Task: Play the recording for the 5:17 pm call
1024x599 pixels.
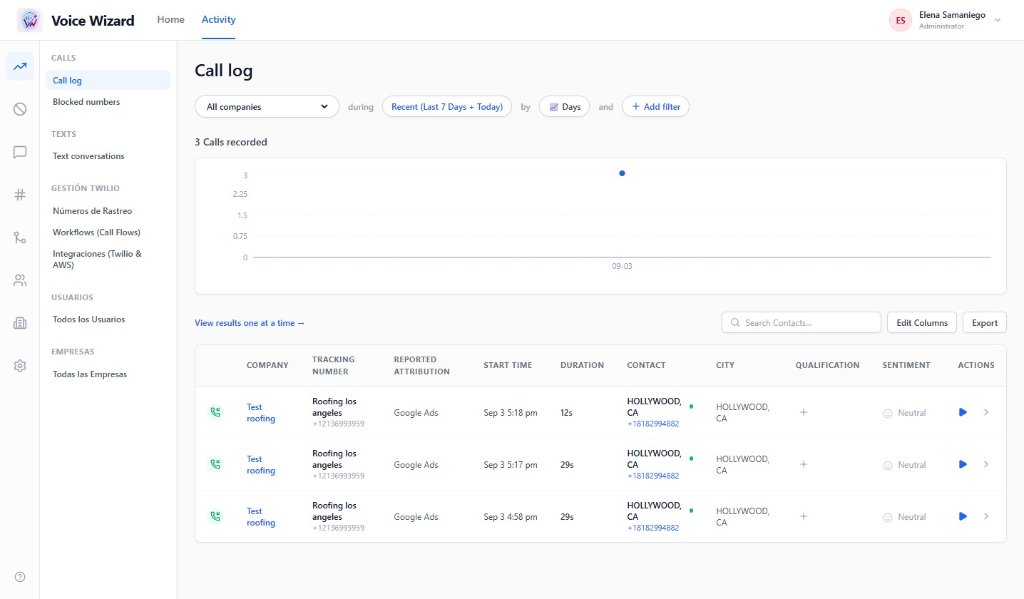Action: 963,464
